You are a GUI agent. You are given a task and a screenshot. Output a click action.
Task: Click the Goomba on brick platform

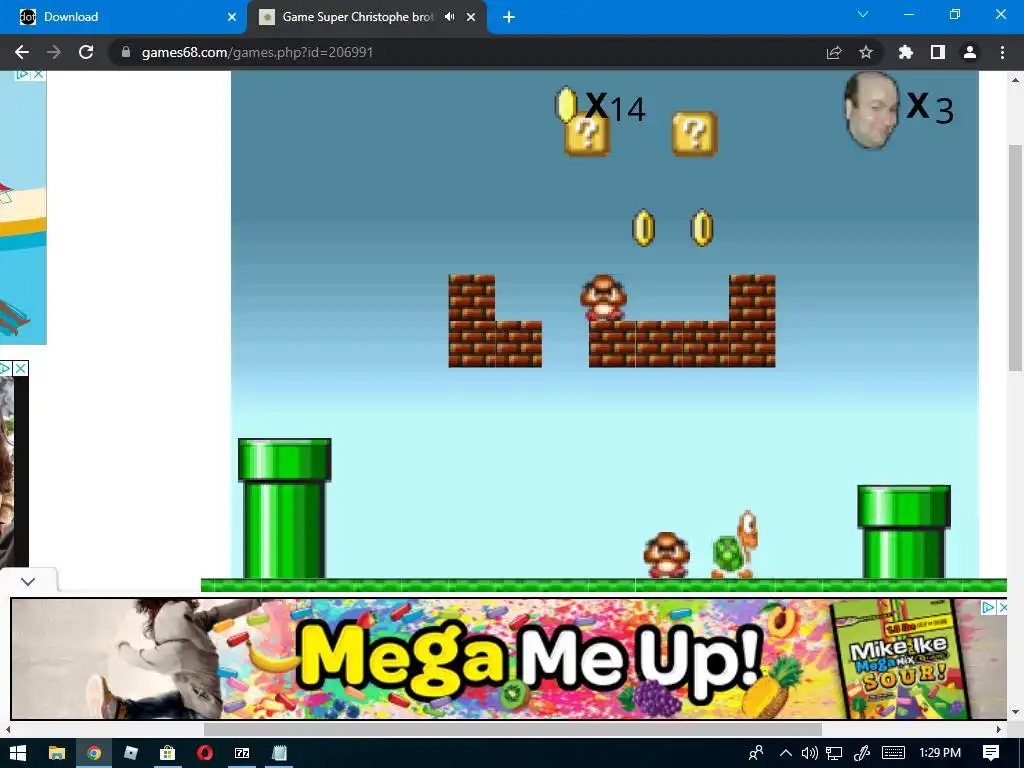click(x=603, y=298)
